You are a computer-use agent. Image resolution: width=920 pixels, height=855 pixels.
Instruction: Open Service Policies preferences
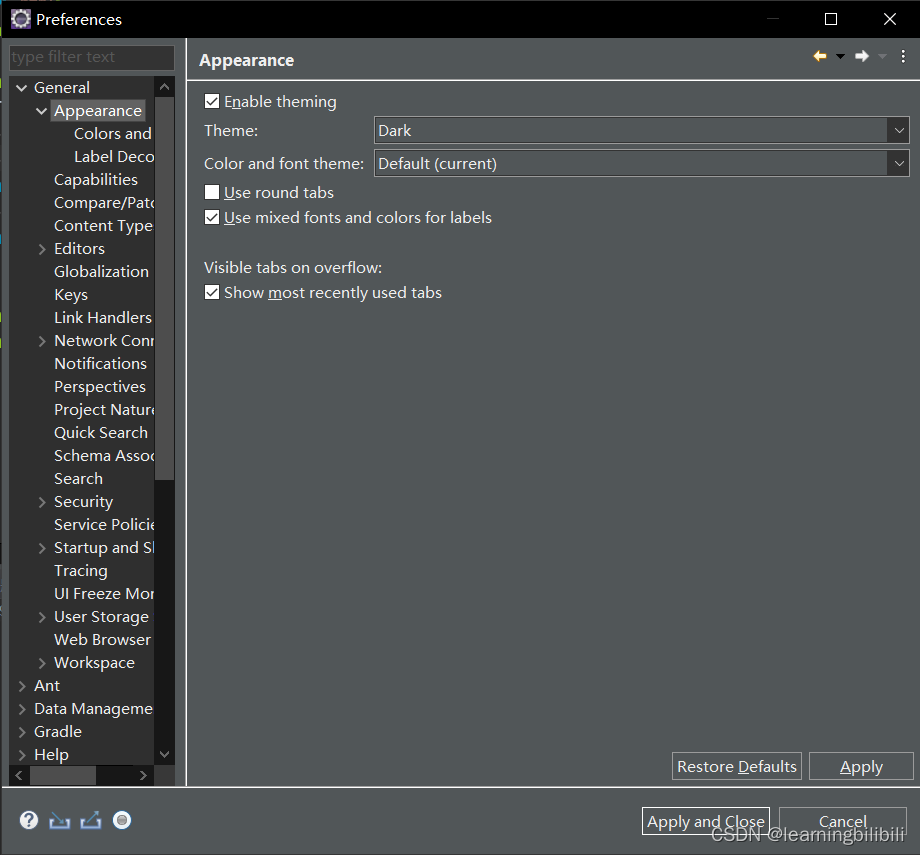[104, 525]
